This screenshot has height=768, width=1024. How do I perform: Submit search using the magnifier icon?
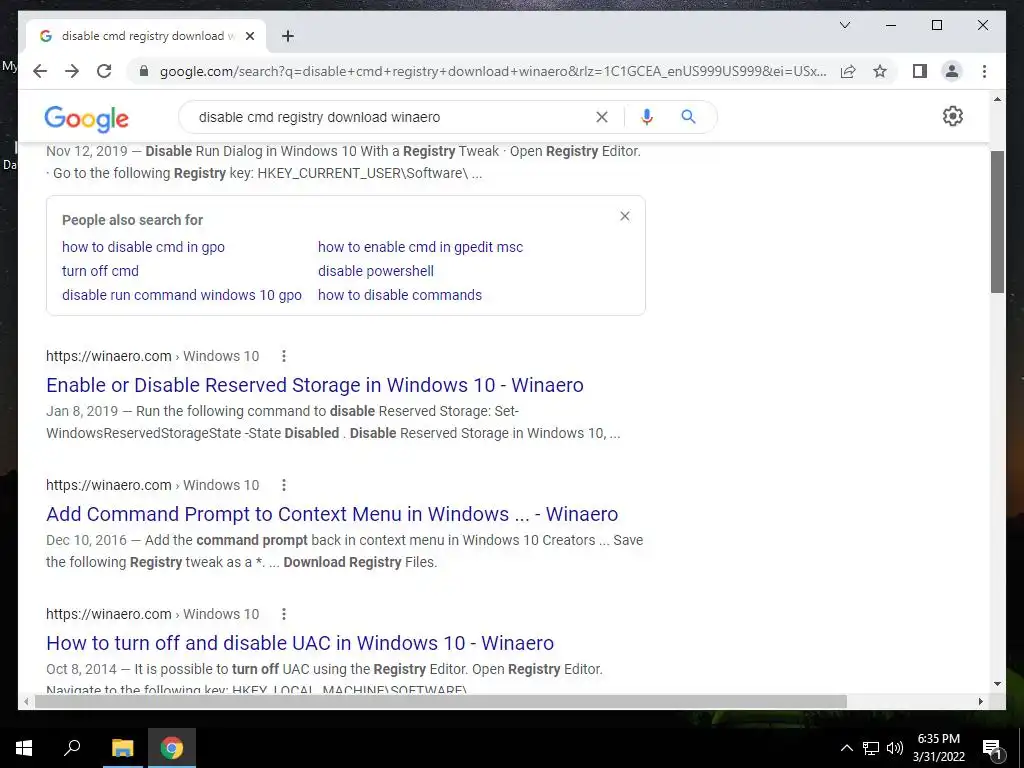688,117
